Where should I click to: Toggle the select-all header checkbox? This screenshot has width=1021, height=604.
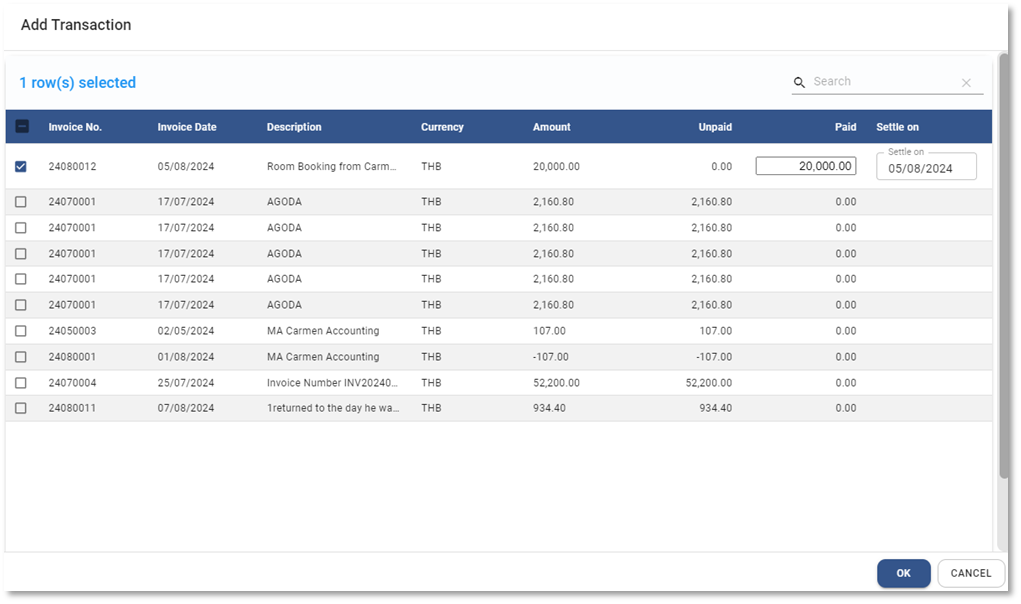(x=22, y=127)
